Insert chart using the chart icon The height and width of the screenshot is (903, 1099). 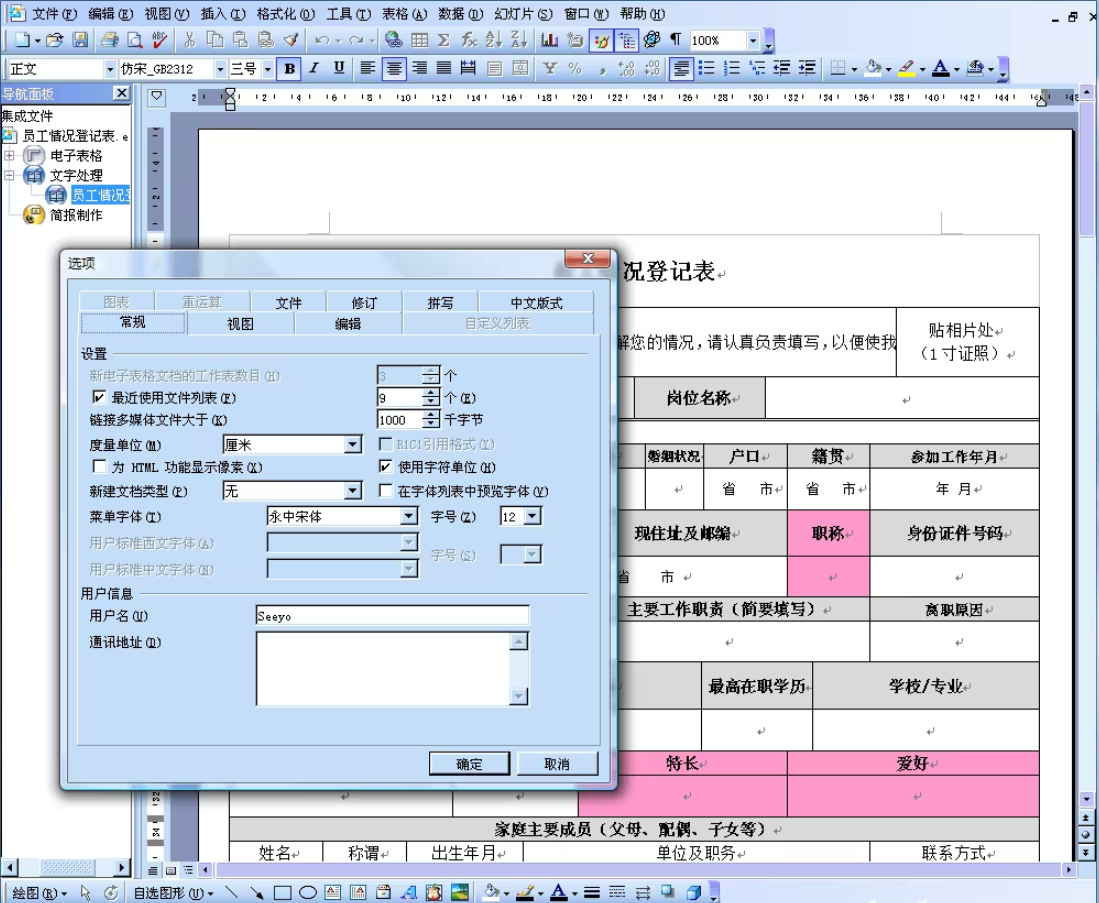click(x=549, y=40)
